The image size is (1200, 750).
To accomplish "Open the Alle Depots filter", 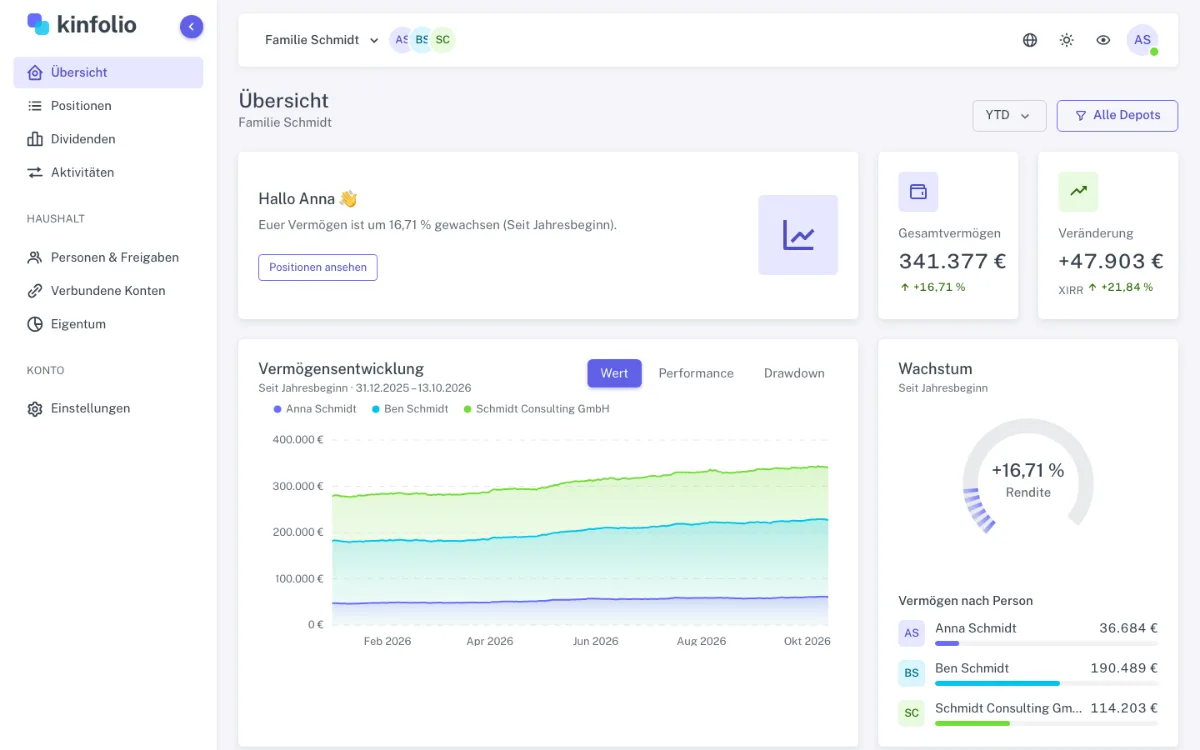I will pyautogui.click(x=1117, y=116).
